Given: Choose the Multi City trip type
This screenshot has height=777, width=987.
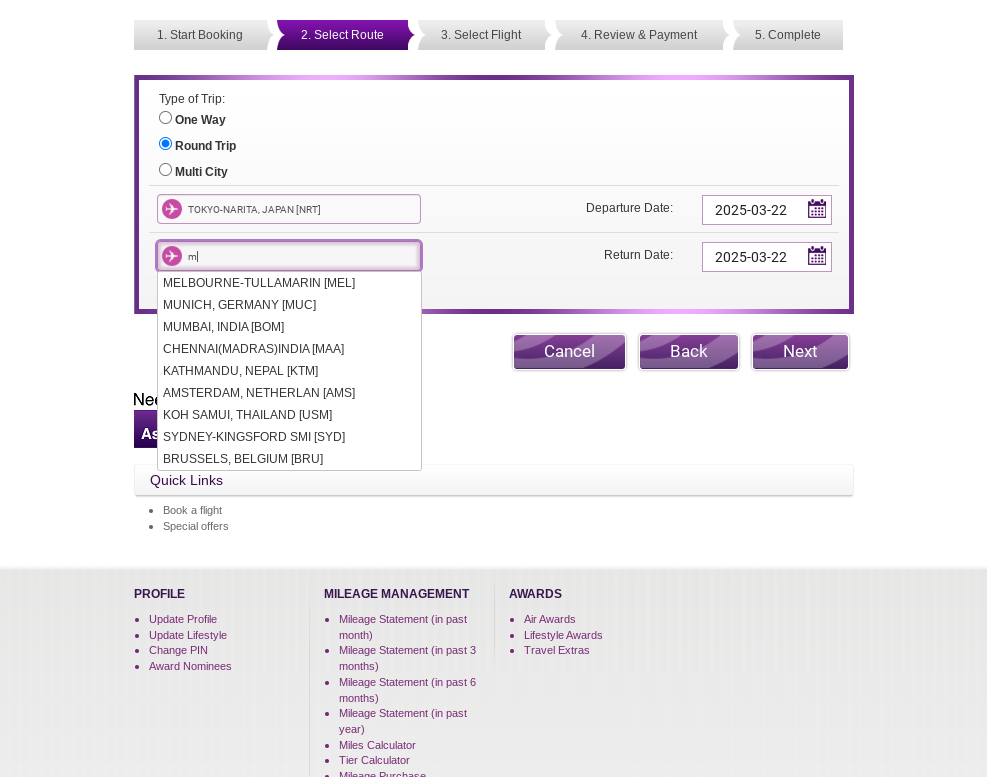Looking at the screenshot, I should [165, 169].
